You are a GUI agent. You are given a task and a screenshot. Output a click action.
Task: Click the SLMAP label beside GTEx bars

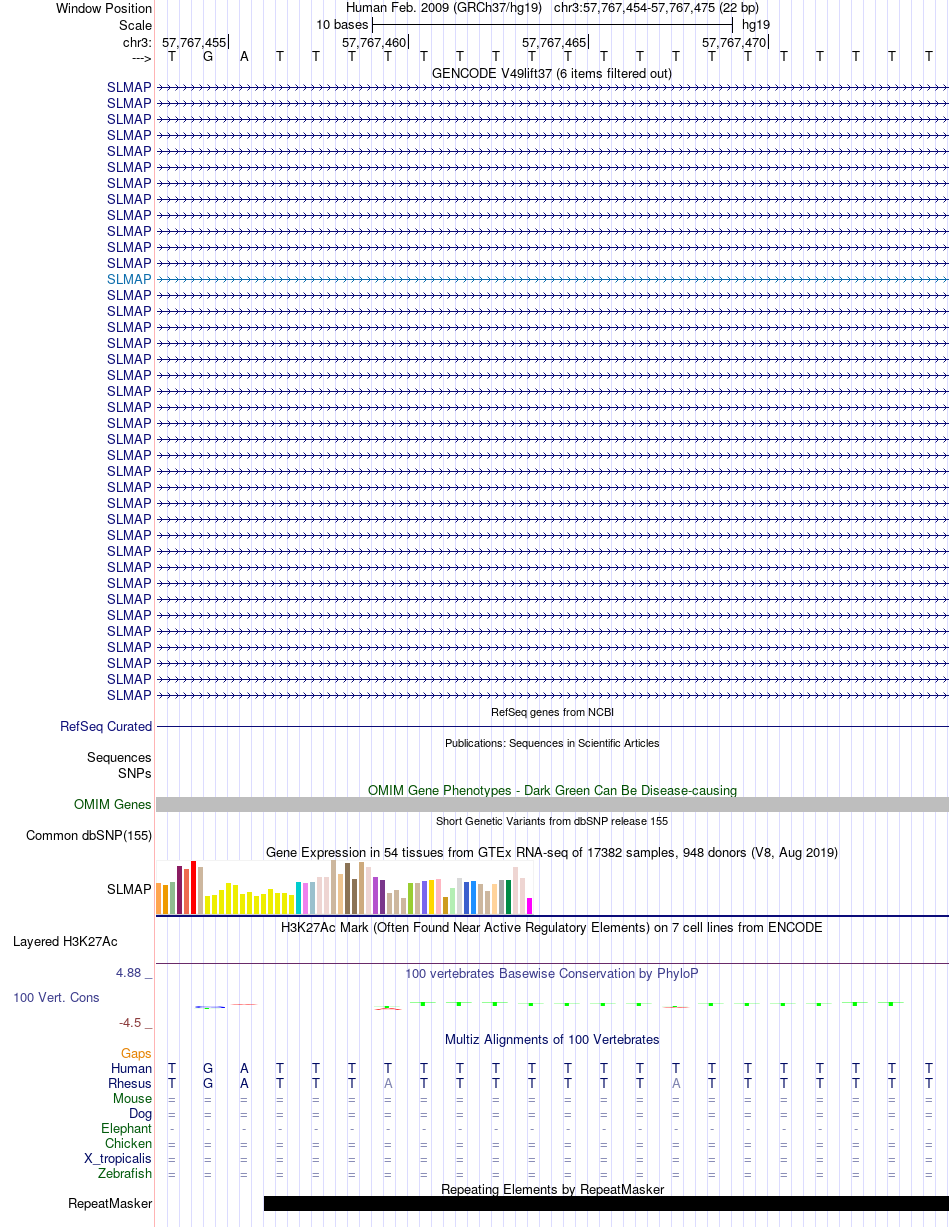coord(129,888)
